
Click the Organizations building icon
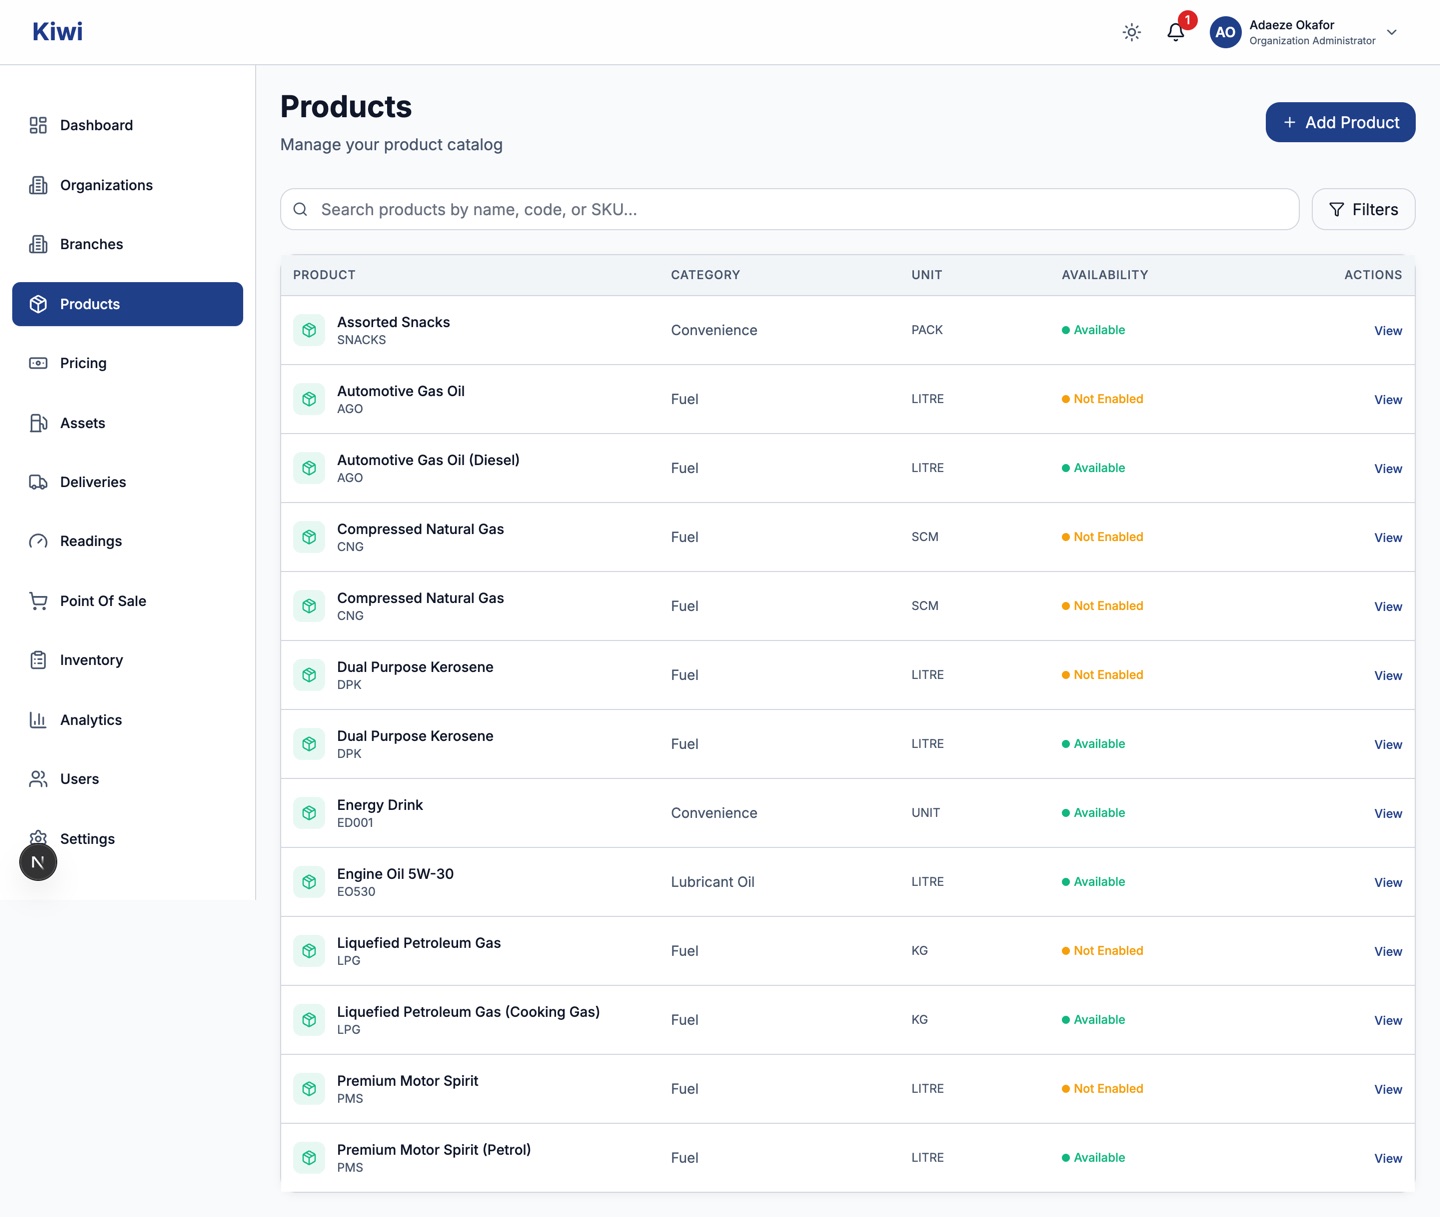pos(38,185)
